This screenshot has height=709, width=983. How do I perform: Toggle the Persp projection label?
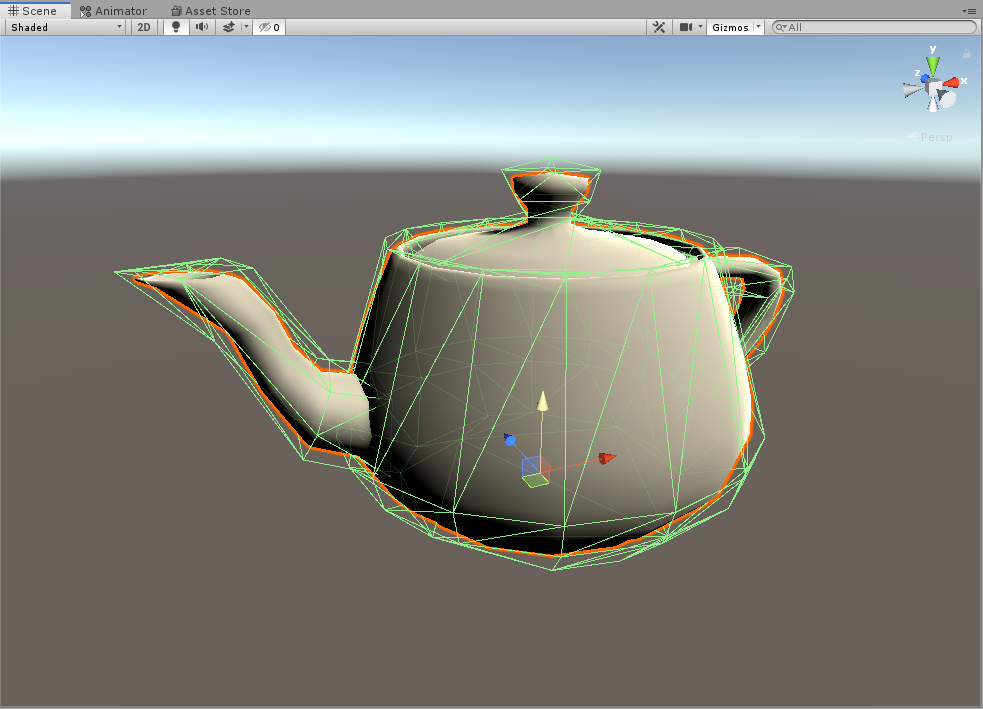930,137
